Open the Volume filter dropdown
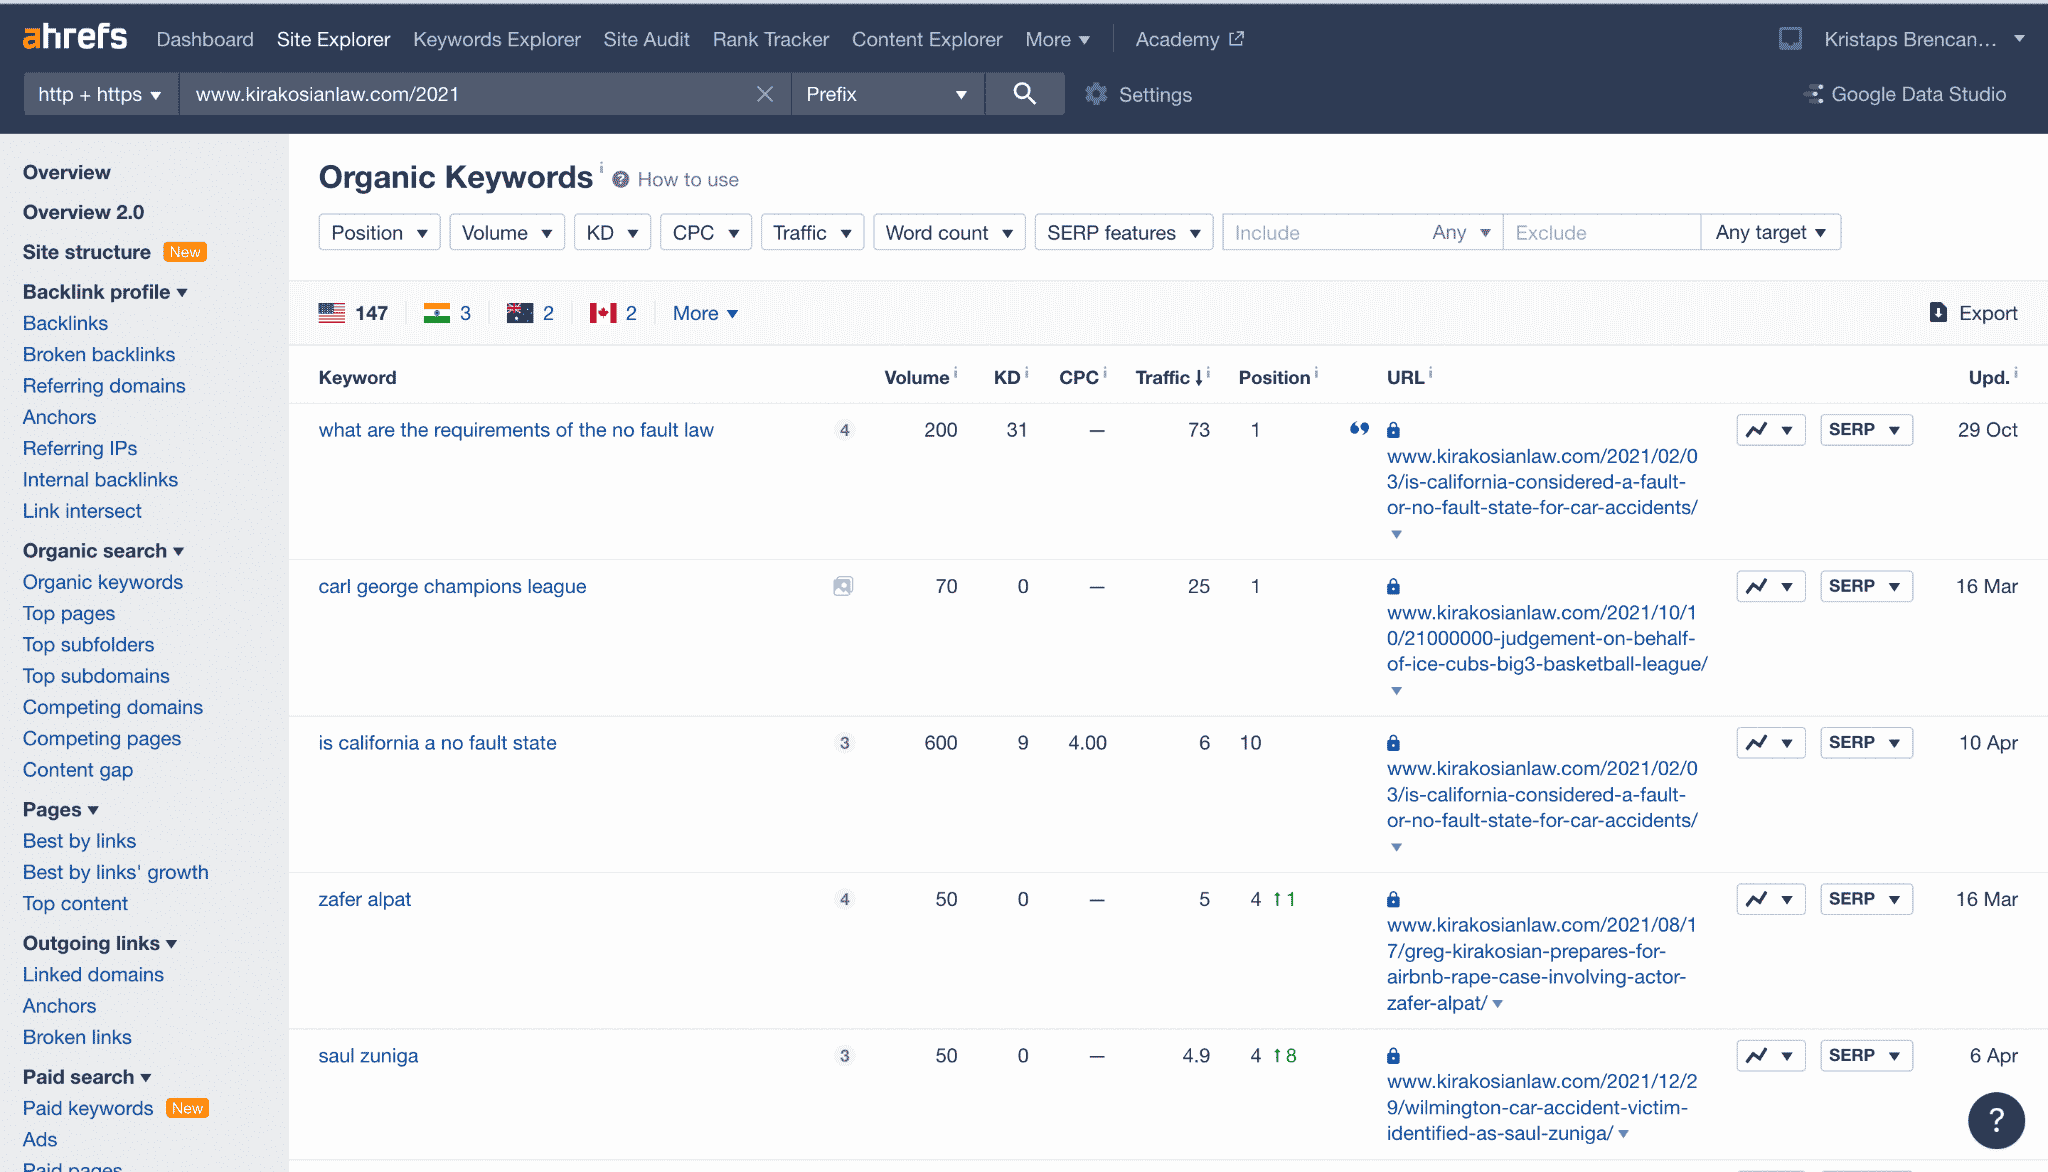 click(507, 232)
